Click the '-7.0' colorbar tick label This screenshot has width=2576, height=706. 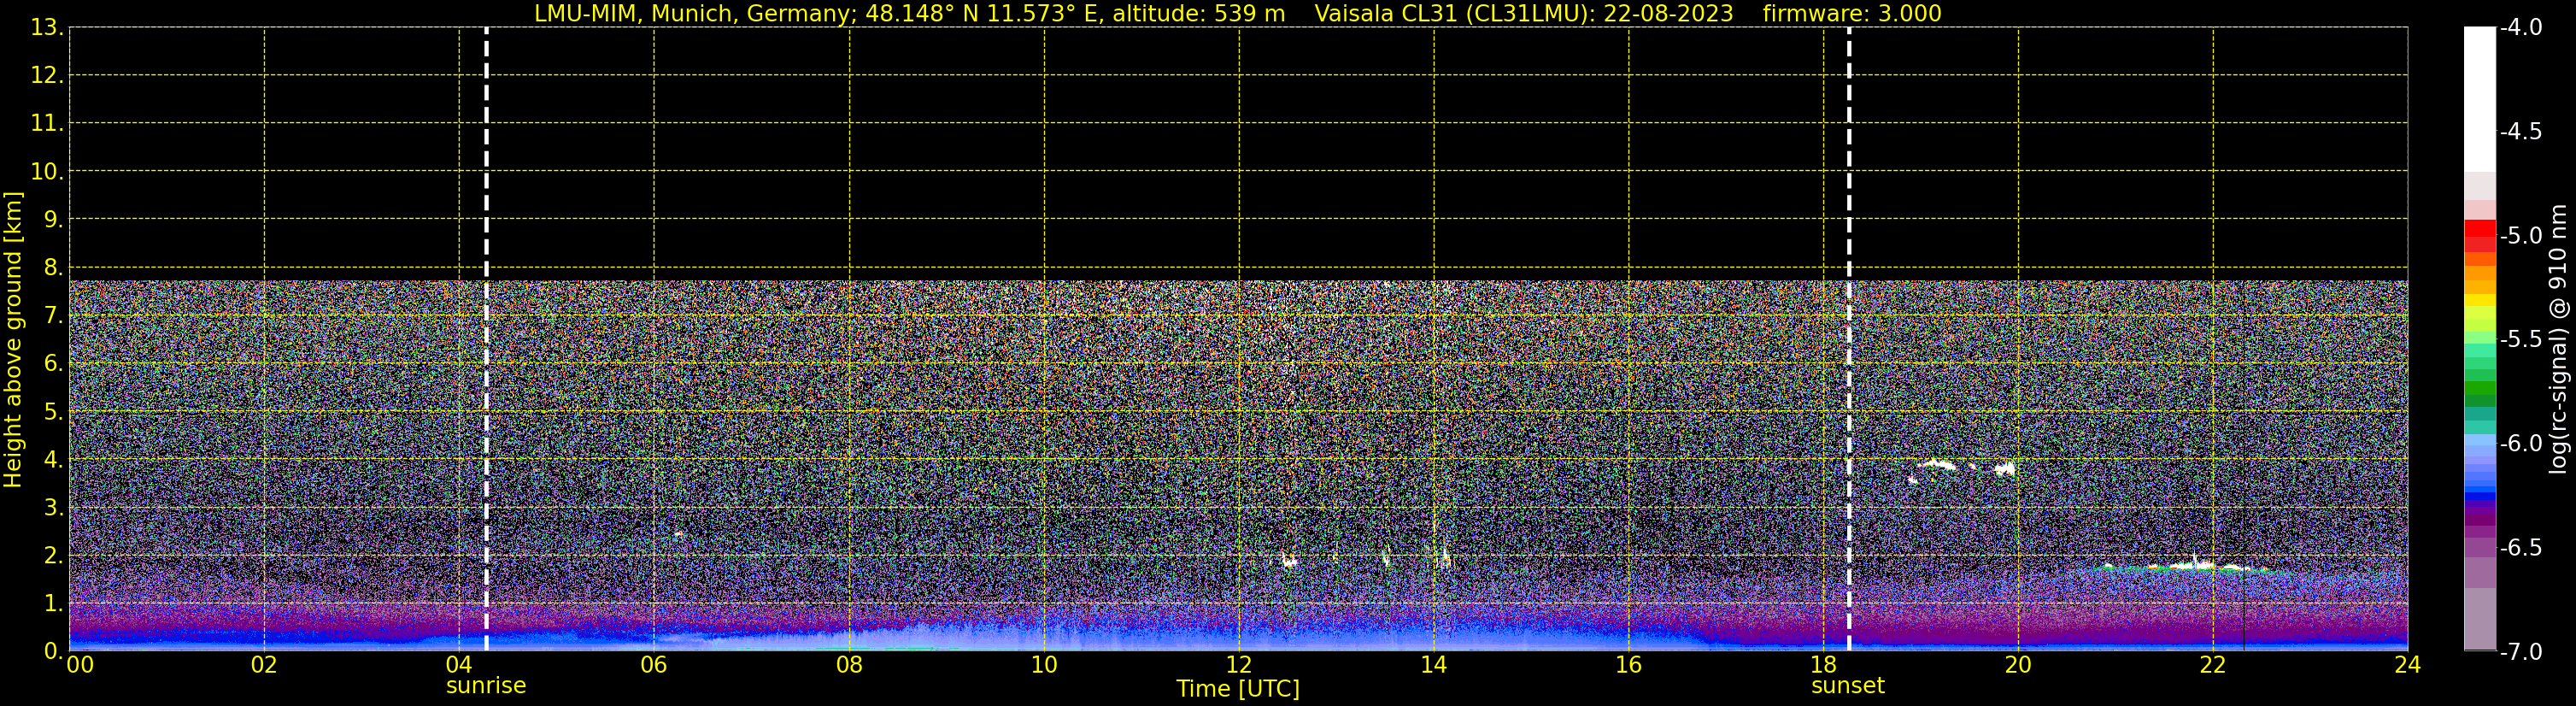2520,652
